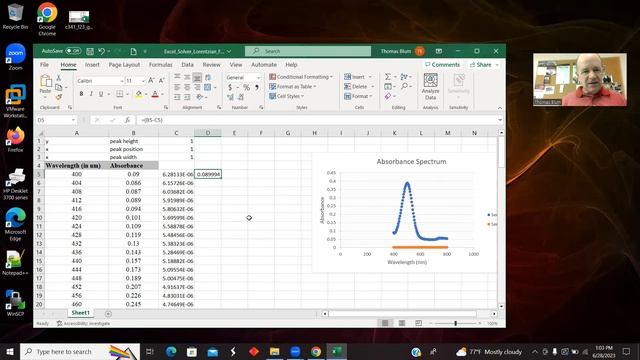640x360 pixels.
Task: Click the Comma Style icon
Action: coord(257,87)
